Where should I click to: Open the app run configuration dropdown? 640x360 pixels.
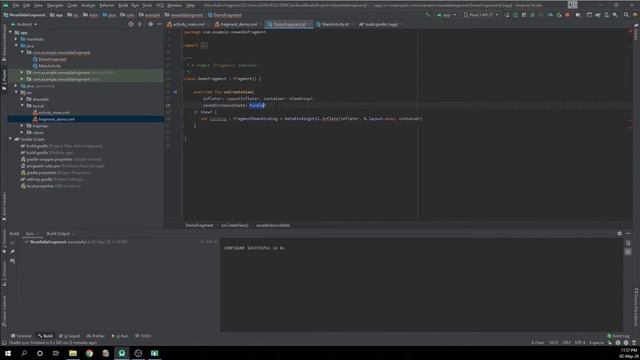(446, 15)
